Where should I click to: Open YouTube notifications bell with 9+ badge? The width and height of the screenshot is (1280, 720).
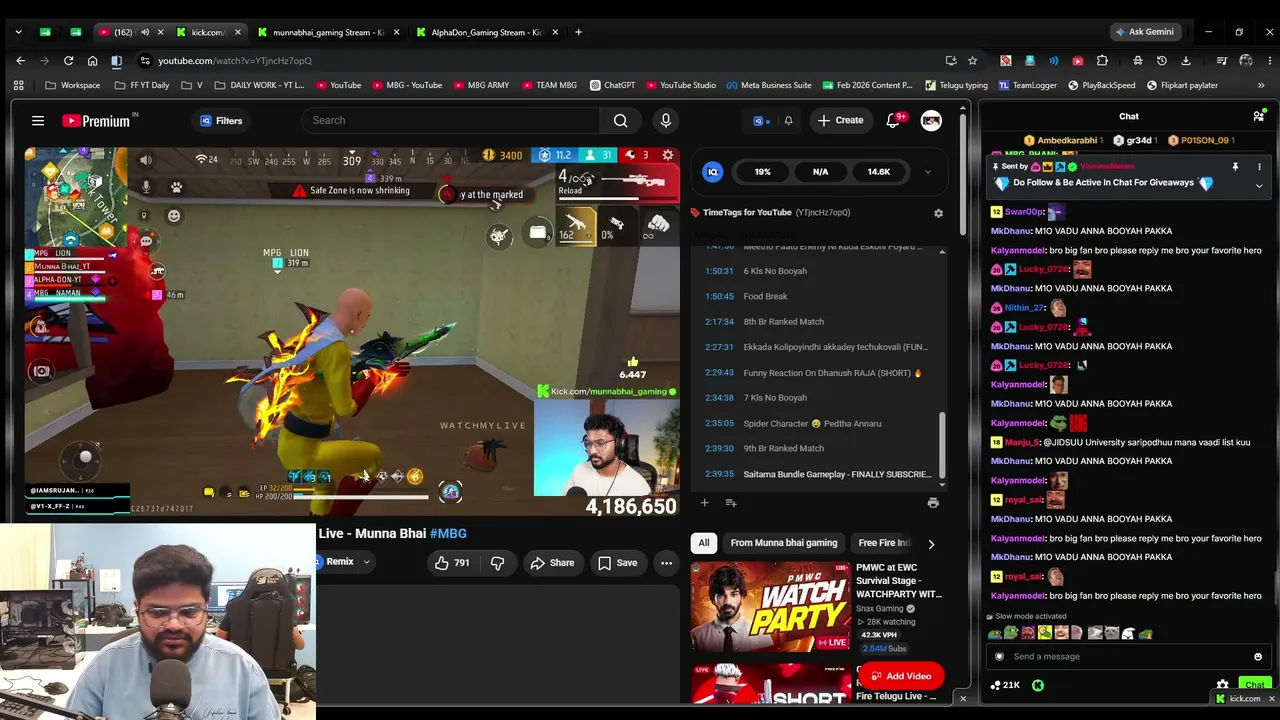coord(893,120)
